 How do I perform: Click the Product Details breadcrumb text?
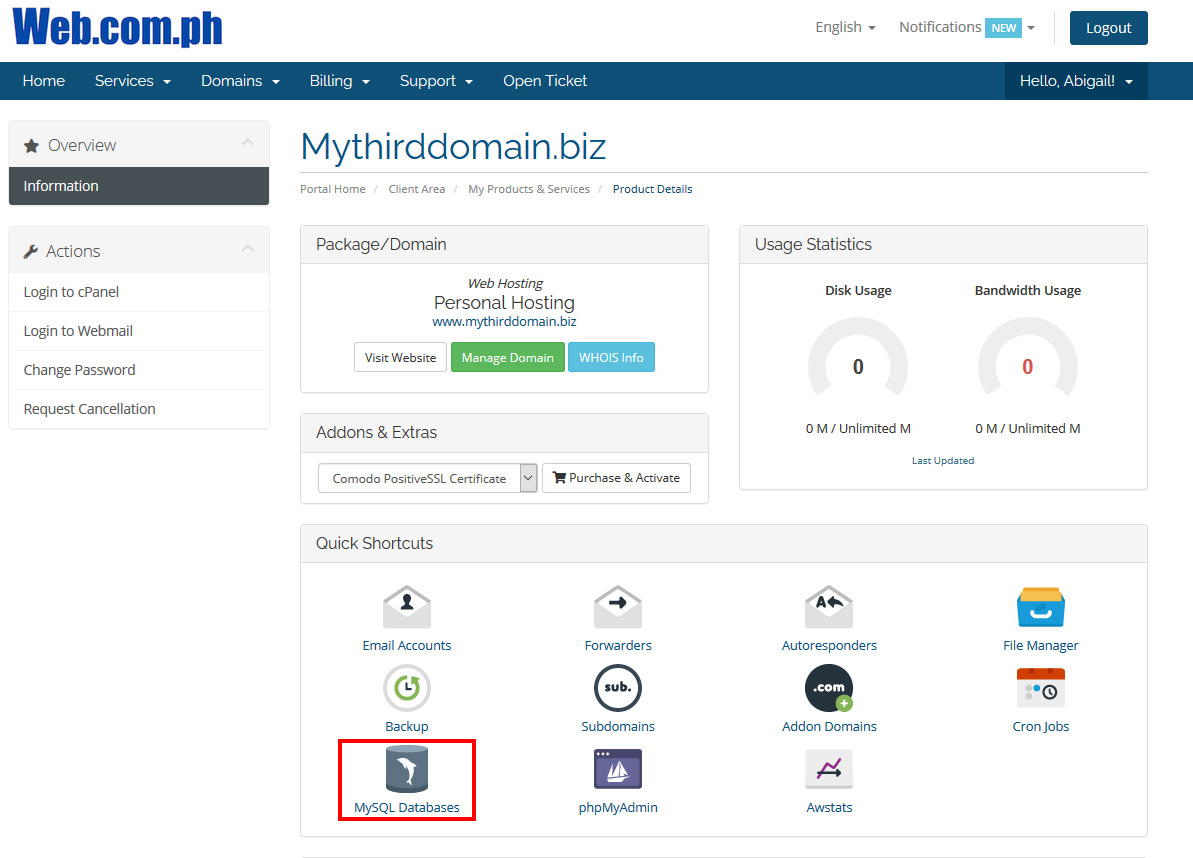(x=653, y=189)
